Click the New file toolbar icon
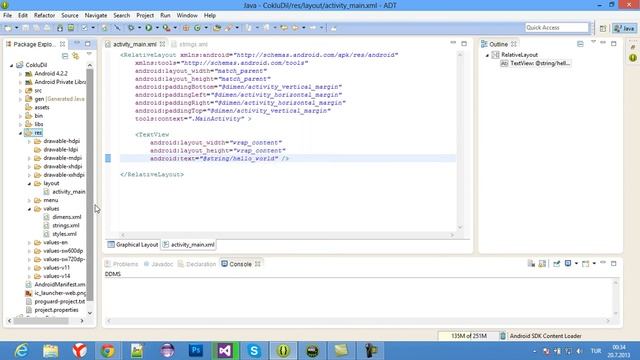The width and height of the screenshot is (640, 360). pyautogui.click(x=8, y=28)
